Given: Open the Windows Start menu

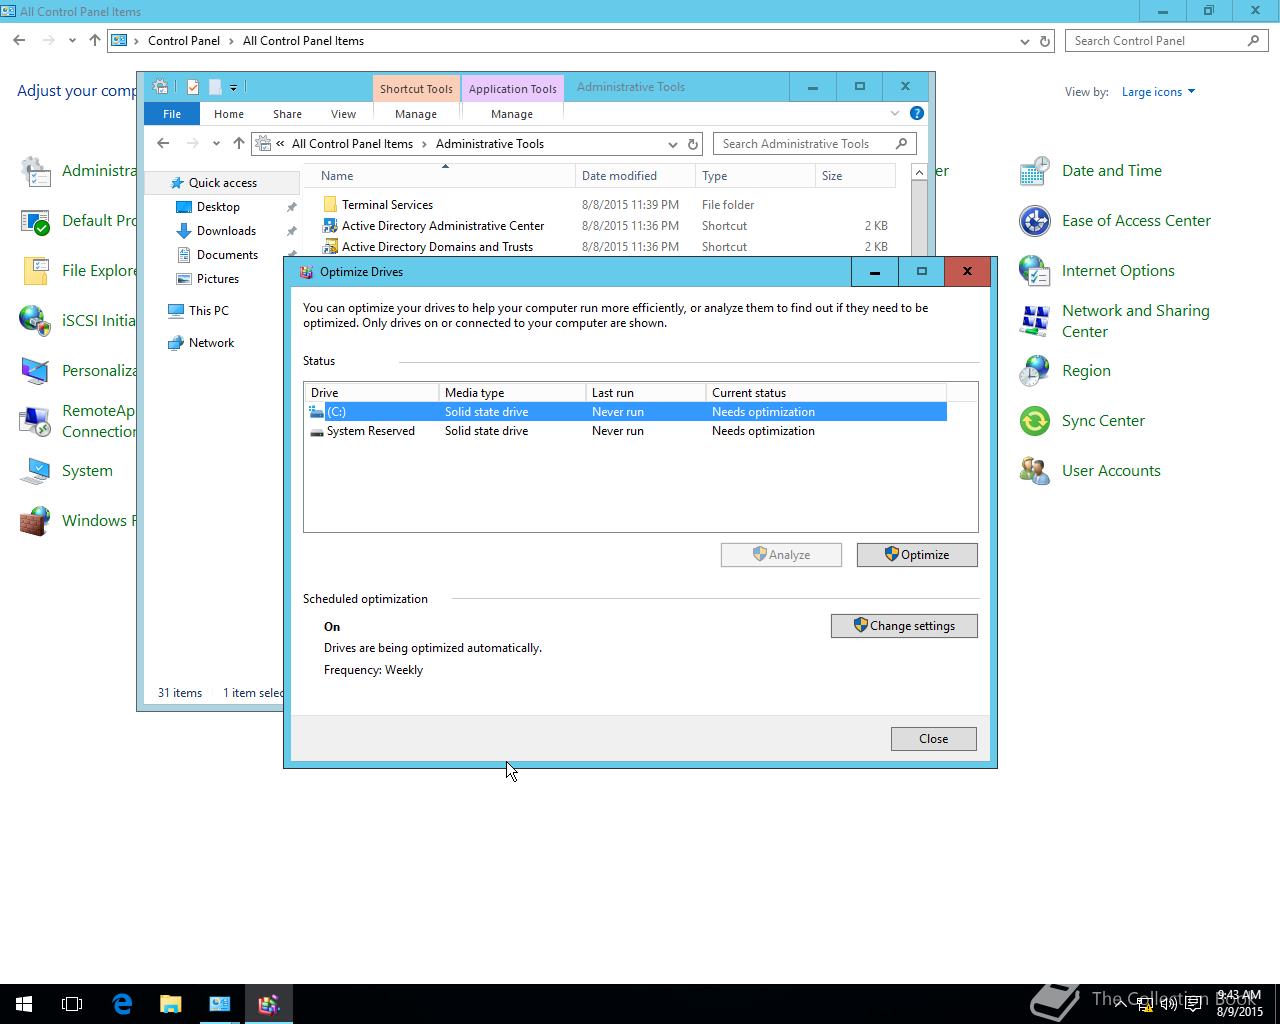Looking at the screenshot, I should (x=24, y=1004).
